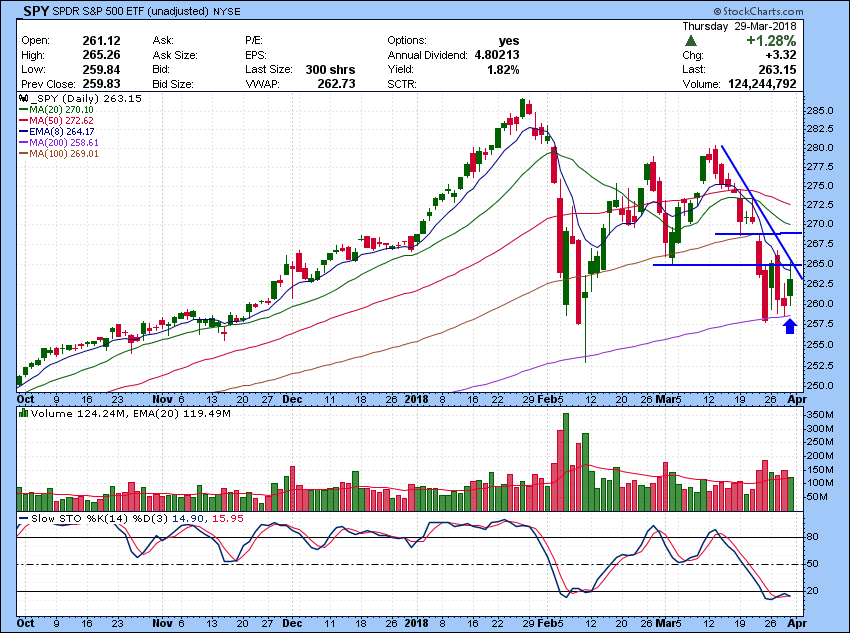Select the Open value 261.12
850x633 pixels.
point(101,41)
